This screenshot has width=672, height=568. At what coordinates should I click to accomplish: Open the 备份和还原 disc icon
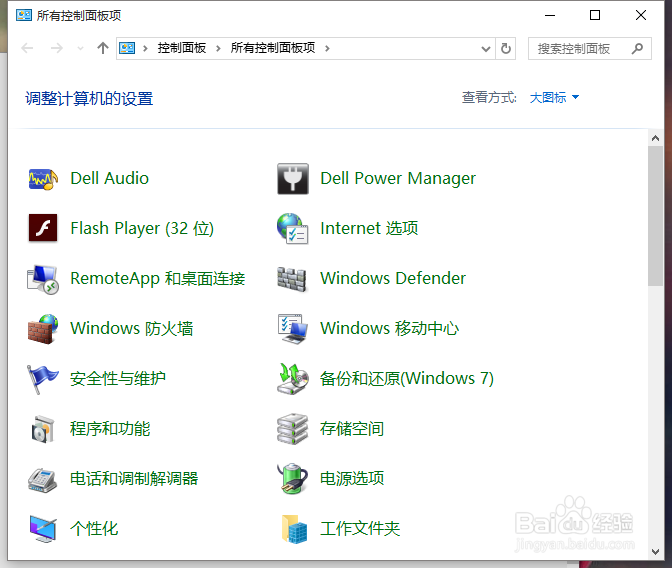[x=293, y=379]
